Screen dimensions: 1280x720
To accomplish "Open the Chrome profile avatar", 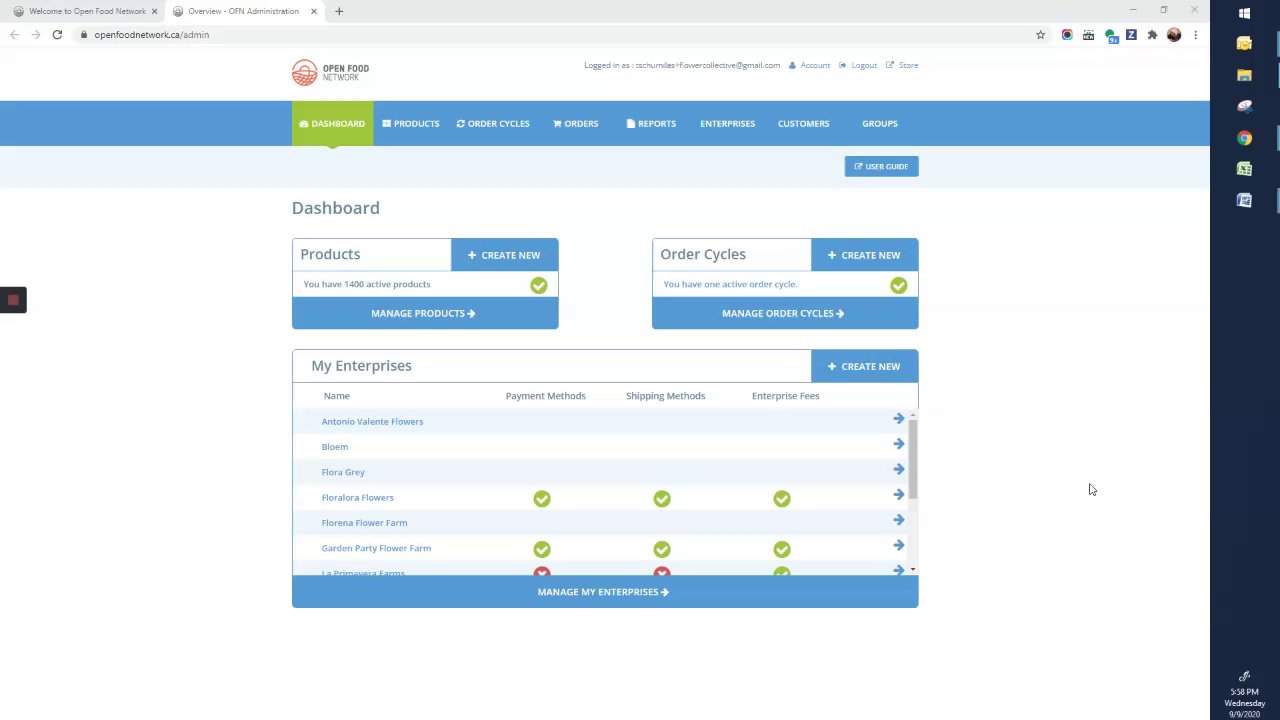I will 1174,34.
